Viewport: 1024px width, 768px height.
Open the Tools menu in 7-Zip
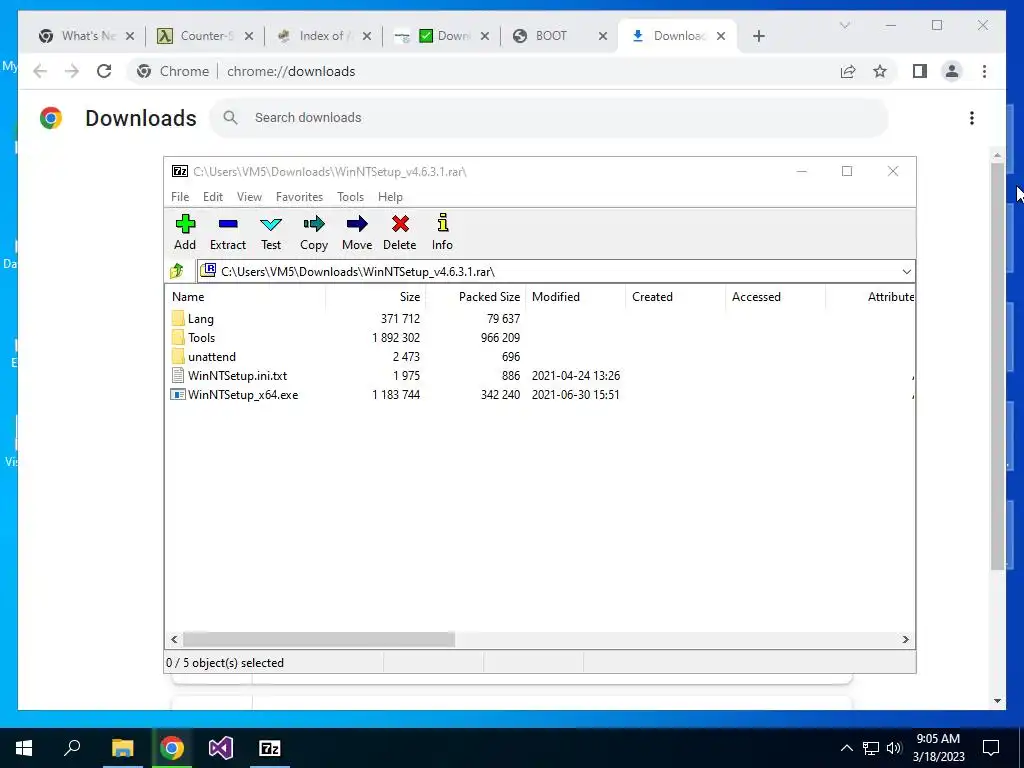350,197
